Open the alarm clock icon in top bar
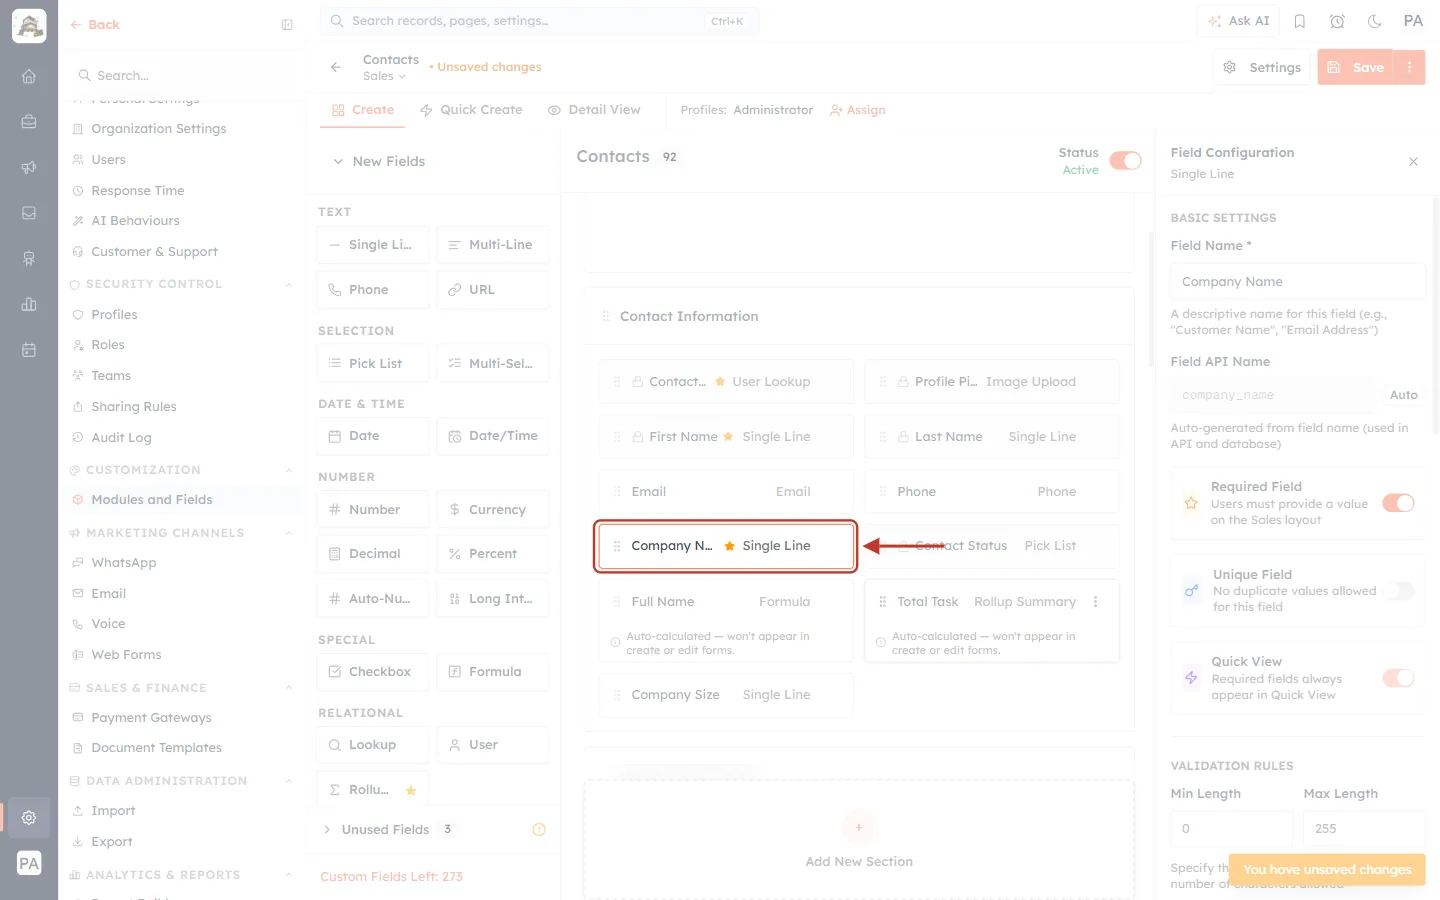 pyautogui.click(x=1337, y=21)
